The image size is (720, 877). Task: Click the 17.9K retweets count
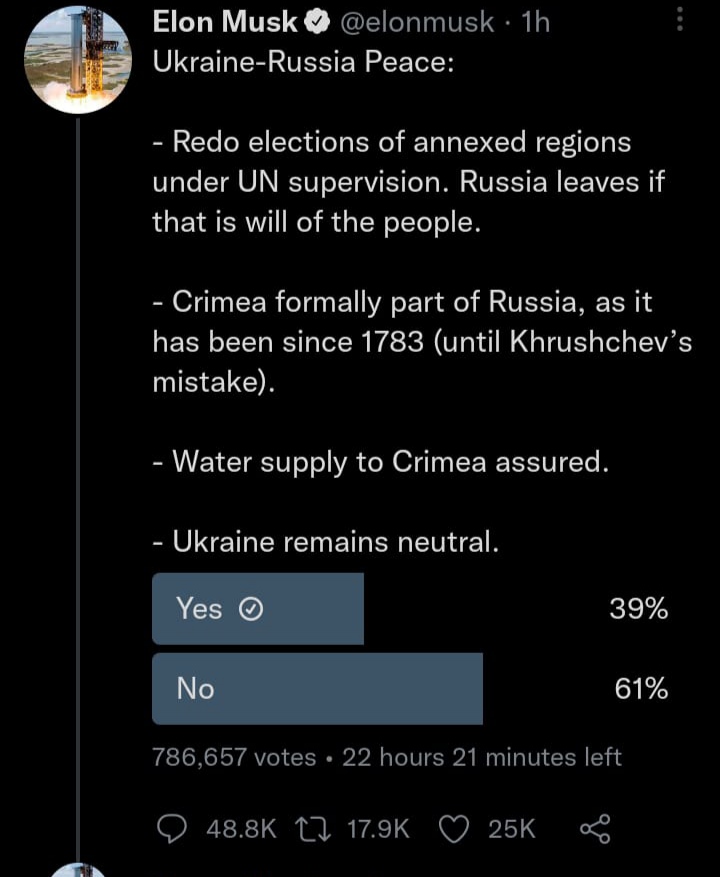[x=379, y=829]
